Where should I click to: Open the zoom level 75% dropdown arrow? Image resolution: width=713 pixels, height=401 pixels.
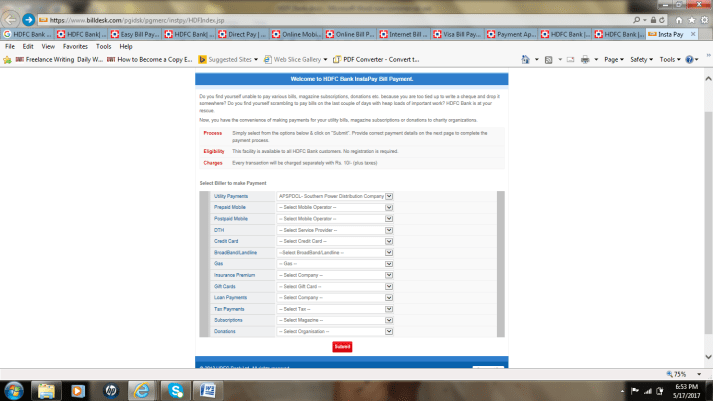coord(699,374)
